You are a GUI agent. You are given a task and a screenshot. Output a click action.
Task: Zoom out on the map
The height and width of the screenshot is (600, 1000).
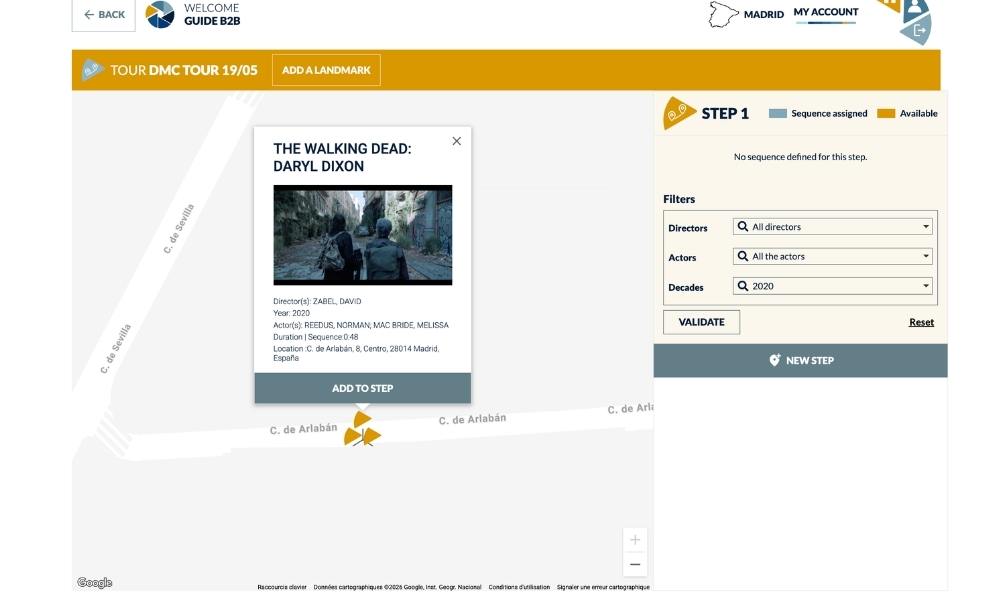pyautogui.click(x=635, y=564)
